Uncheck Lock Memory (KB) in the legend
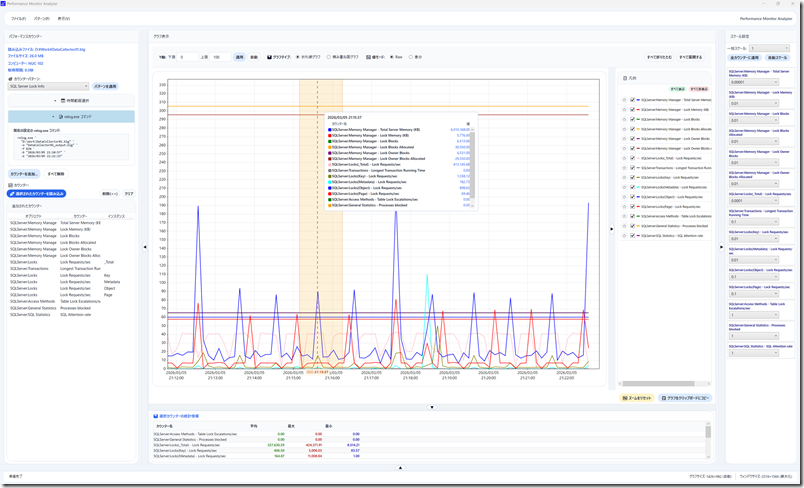The image size is (804, 488). click(632, 110)
